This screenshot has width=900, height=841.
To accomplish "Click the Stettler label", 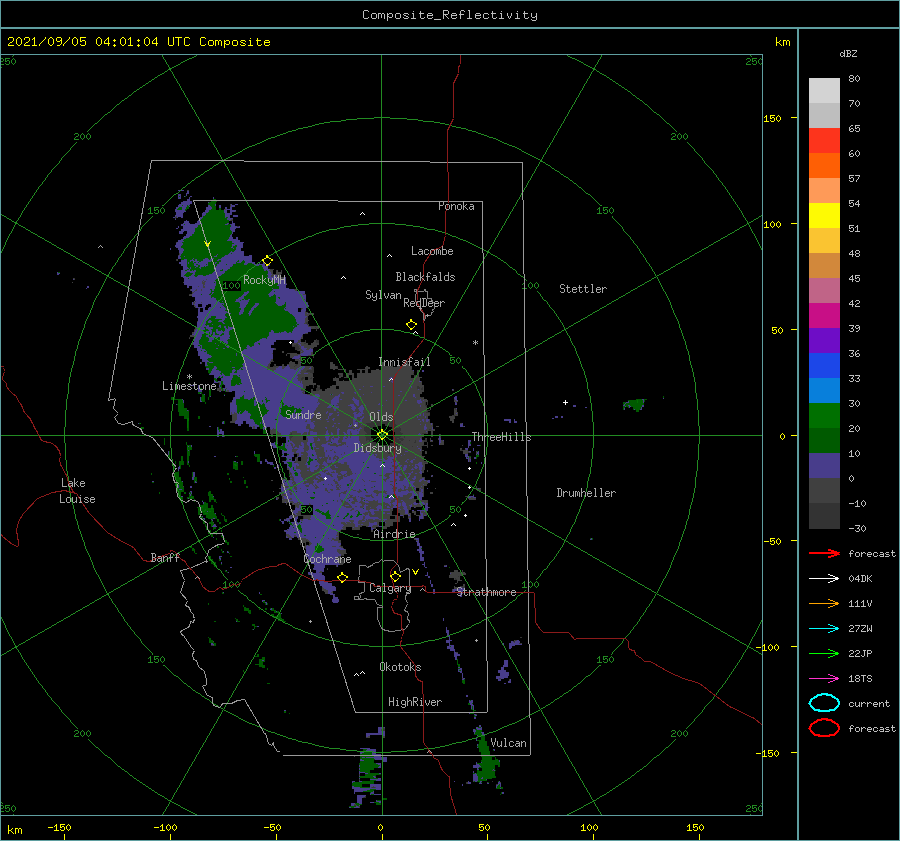I will 583,289.
